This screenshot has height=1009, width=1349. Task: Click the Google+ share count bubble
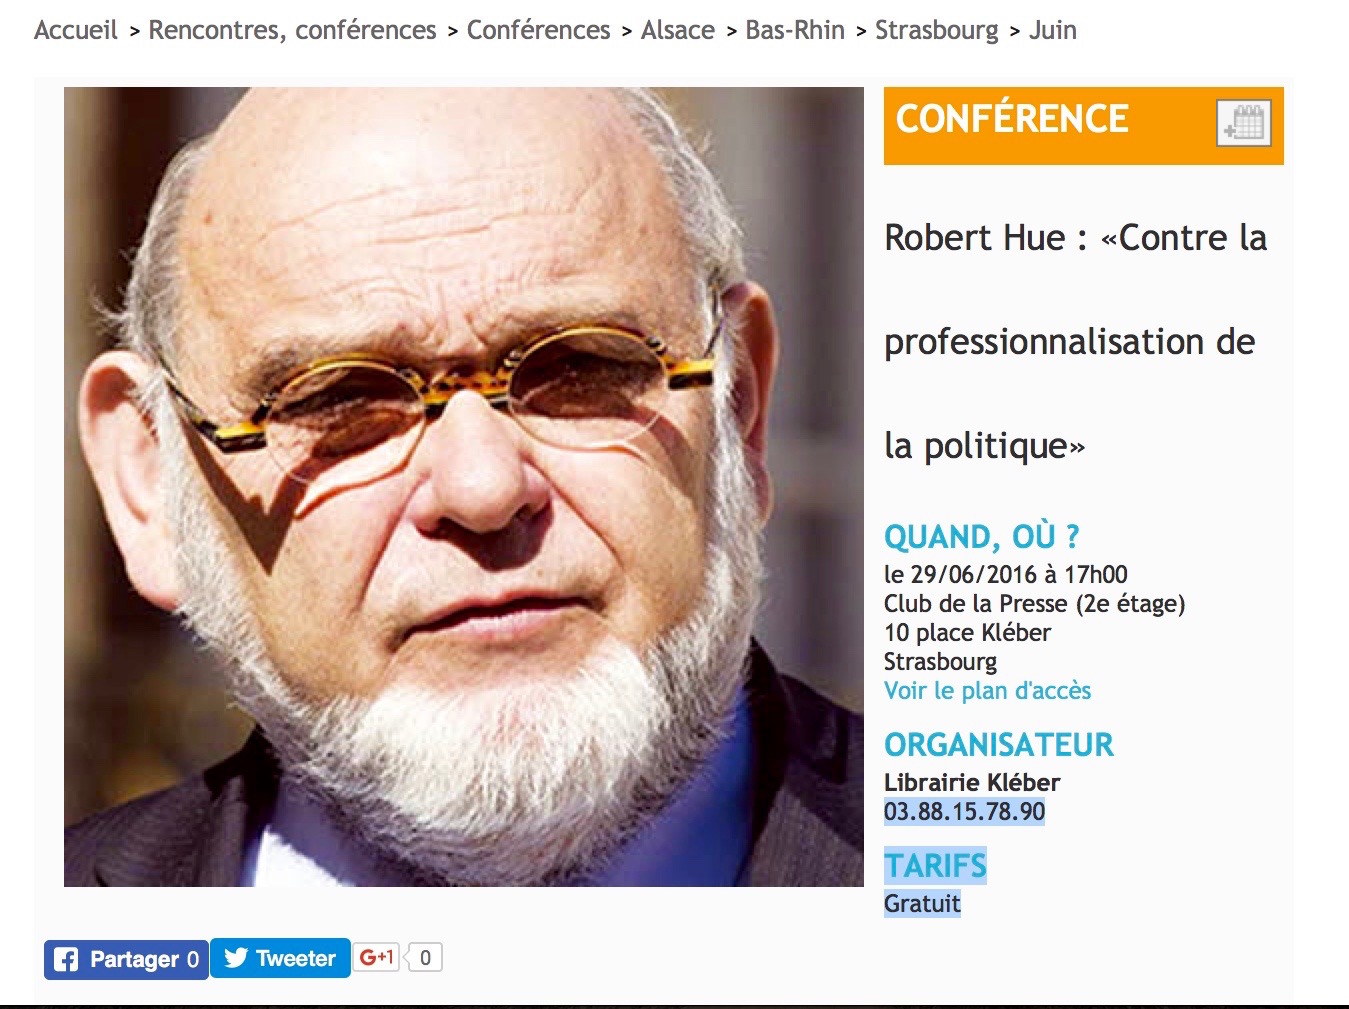(x=425, y=958)
